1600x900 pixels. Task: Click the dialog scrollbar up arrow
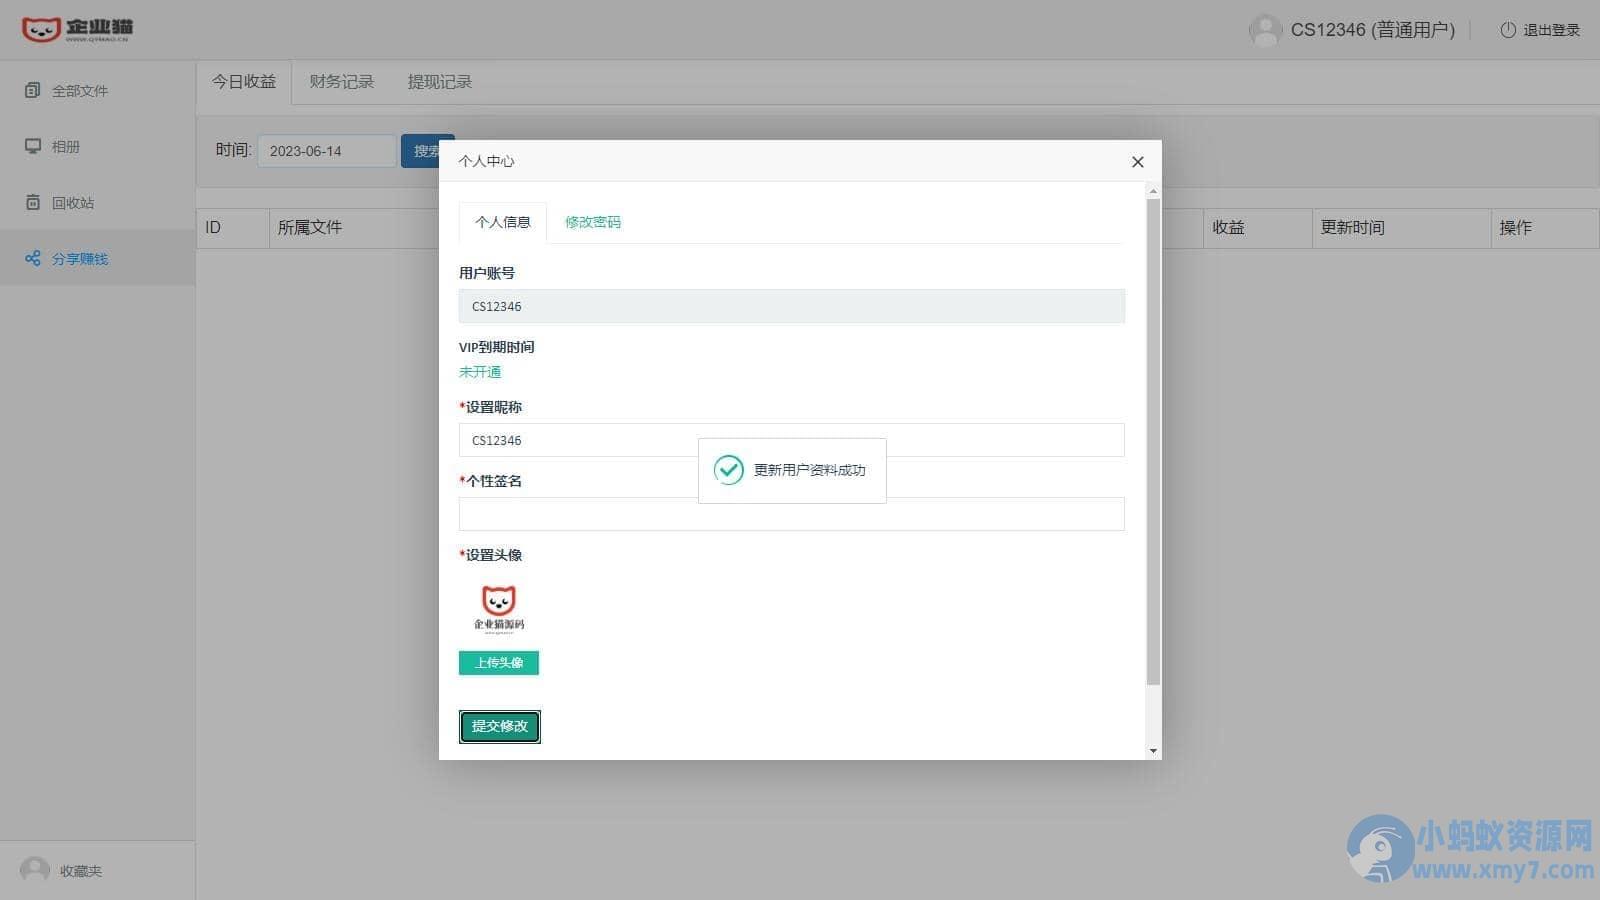pos(1153,190)
